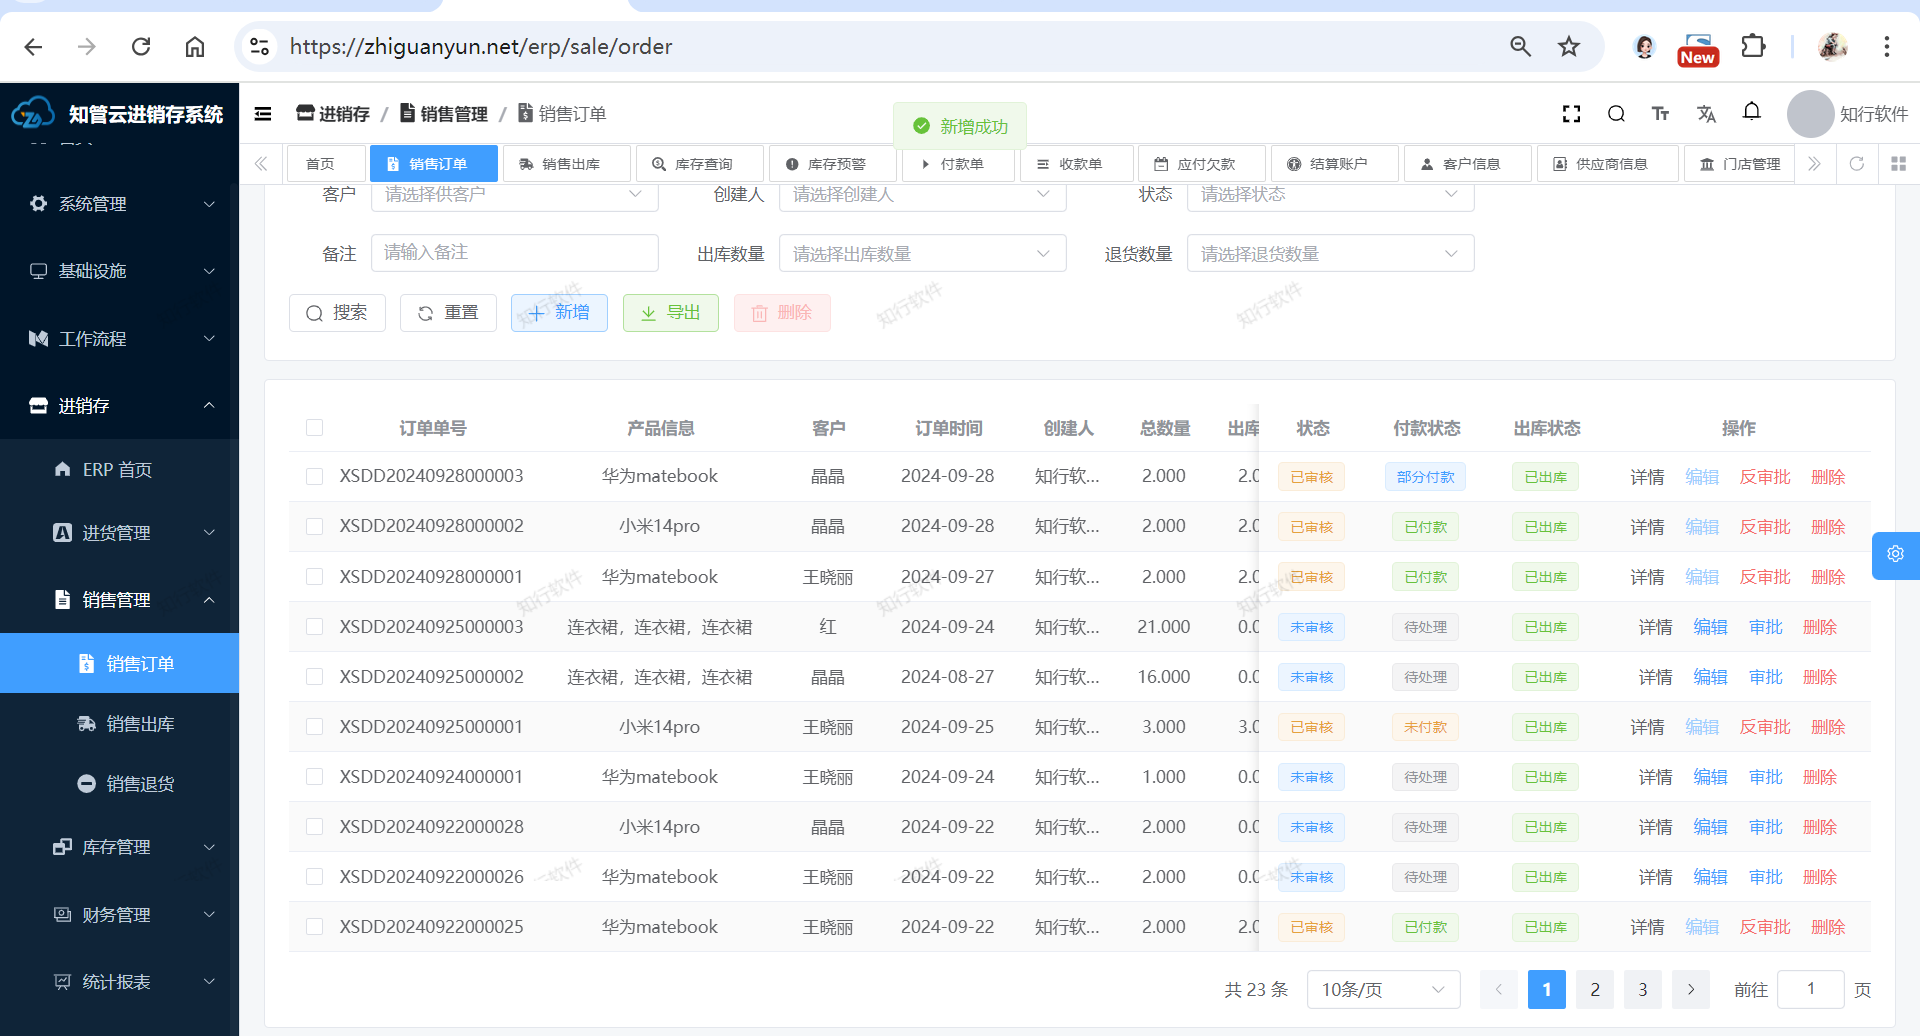Click 反审批 for order XSDD20240928000002
The width and height of the screenshot is (1920, 1036).
click(1764, 527)
